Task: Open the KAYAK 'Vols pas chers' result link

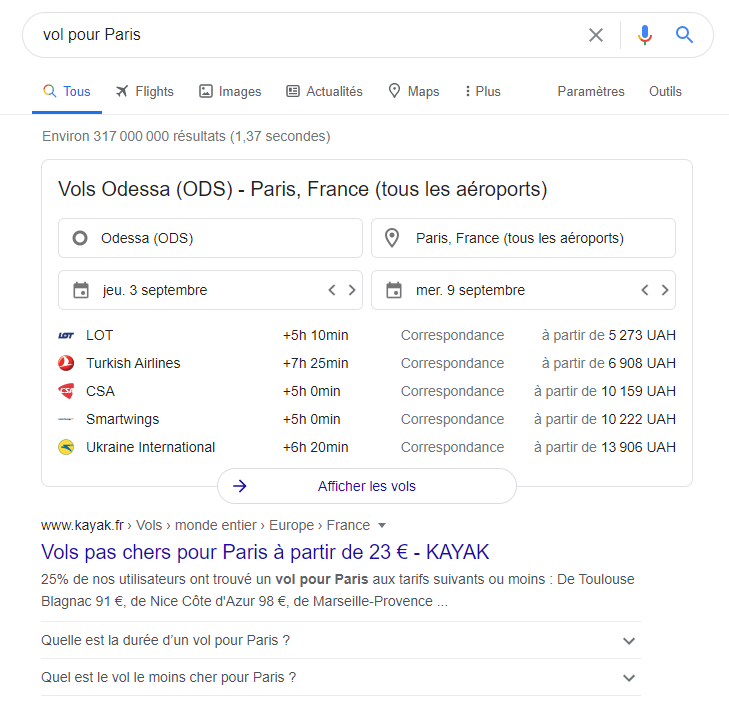Action: (x=265, y=552)
